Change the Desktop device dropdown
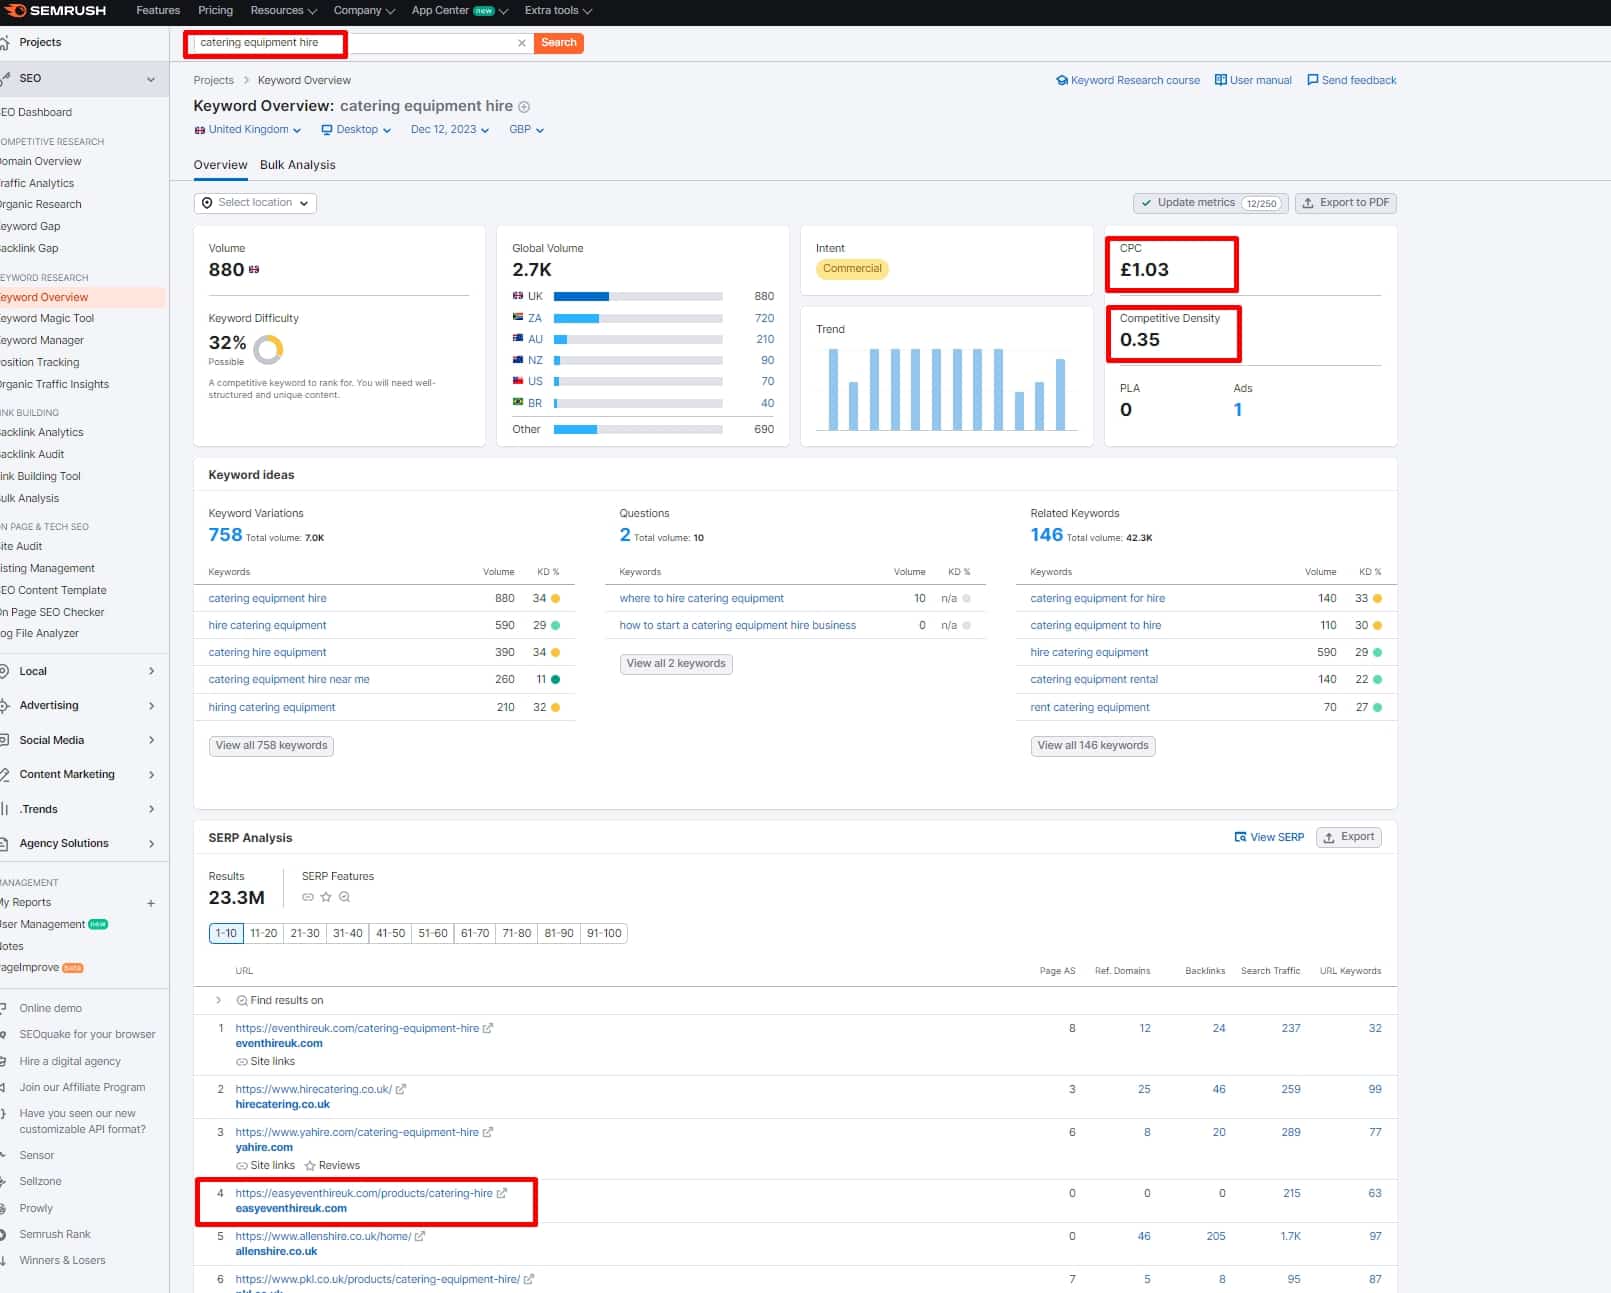1611x1293 pixels. pyautogui.click(x=356, y=130)
